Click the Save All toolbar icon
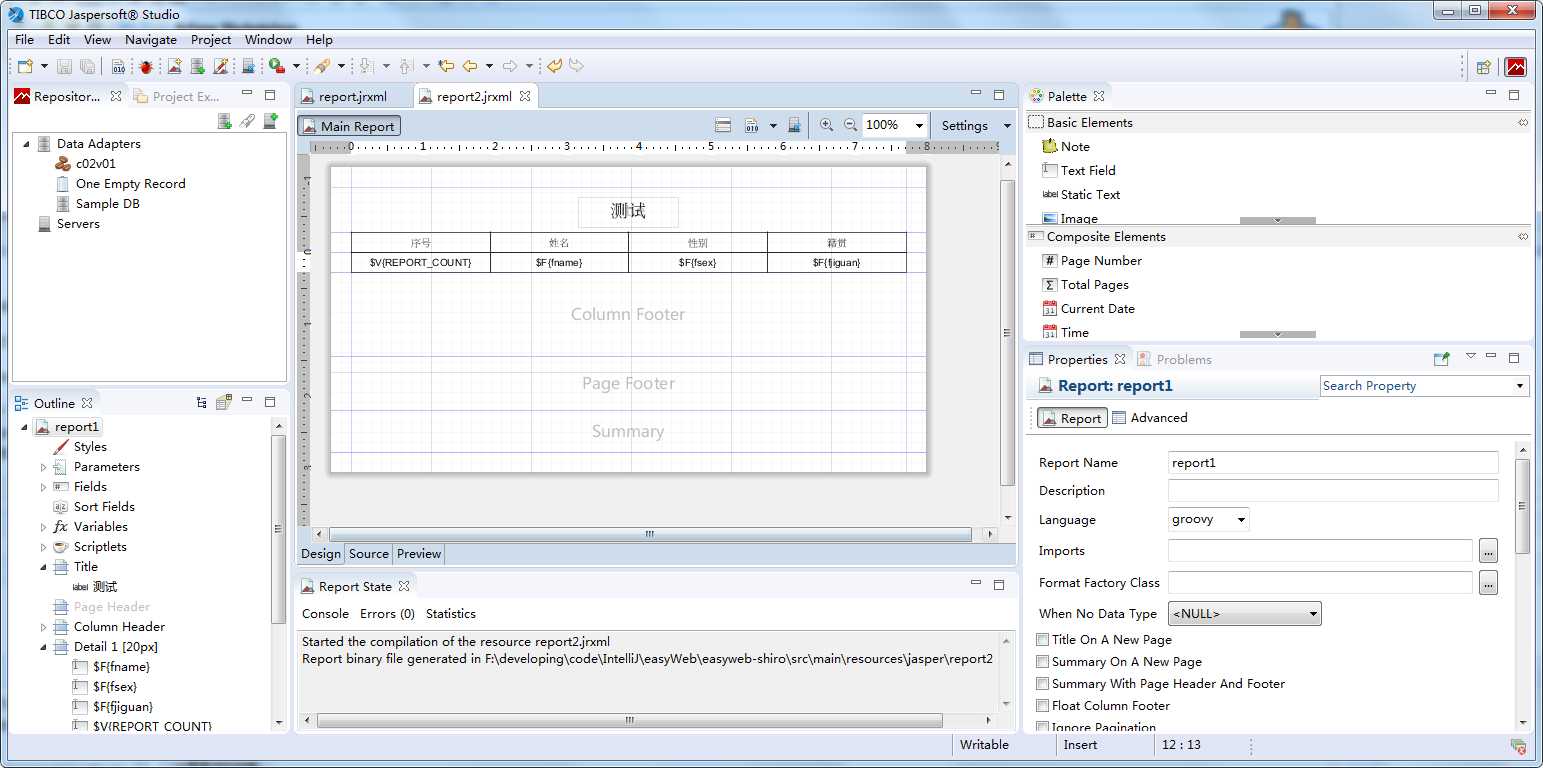This screenshot has width=1543, height=768. [x=88, y=66]
